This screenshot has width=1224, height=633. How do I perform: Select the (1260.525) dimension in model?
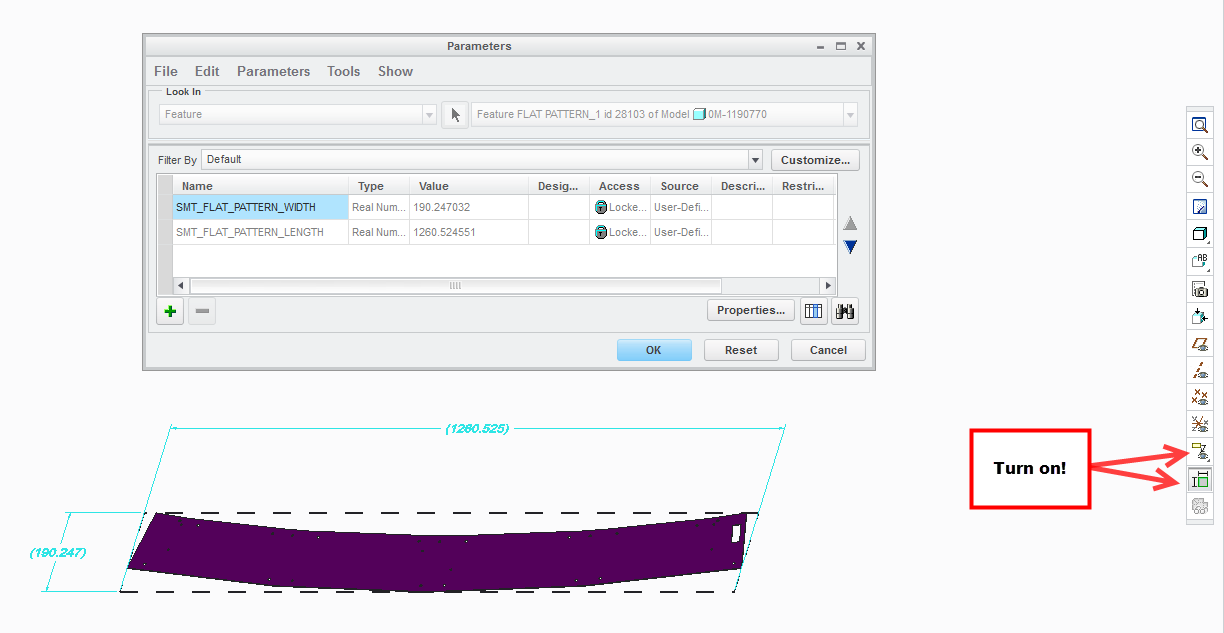coord(477,429)
